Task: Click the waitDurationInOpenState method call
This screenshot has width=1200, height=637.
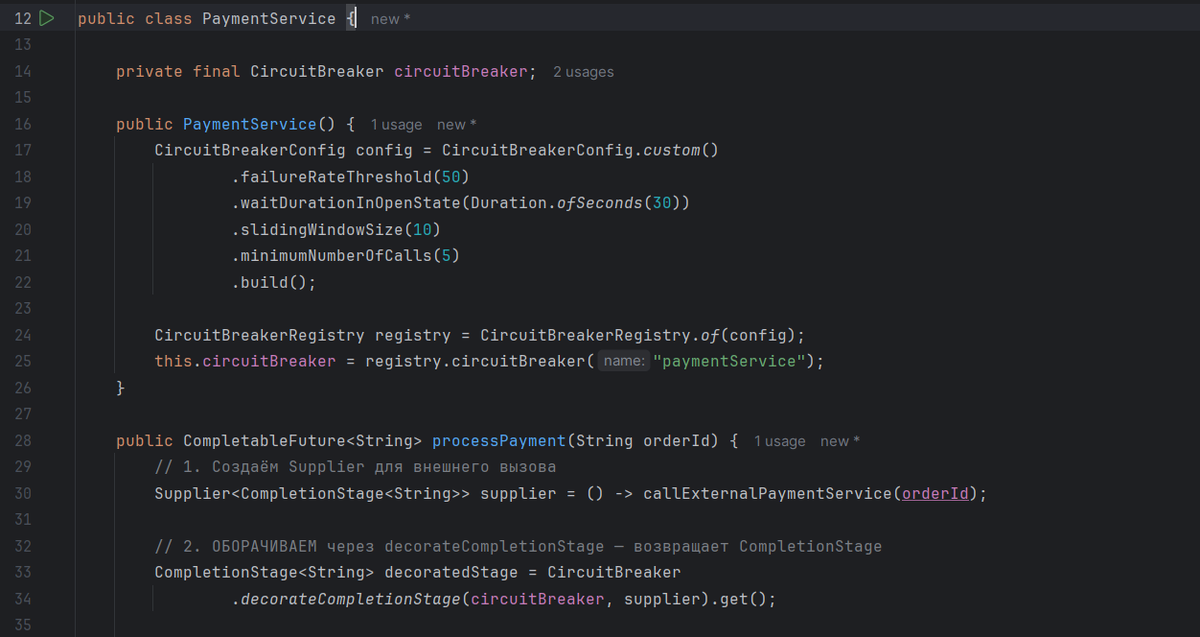Action: [x=351, y=203]
